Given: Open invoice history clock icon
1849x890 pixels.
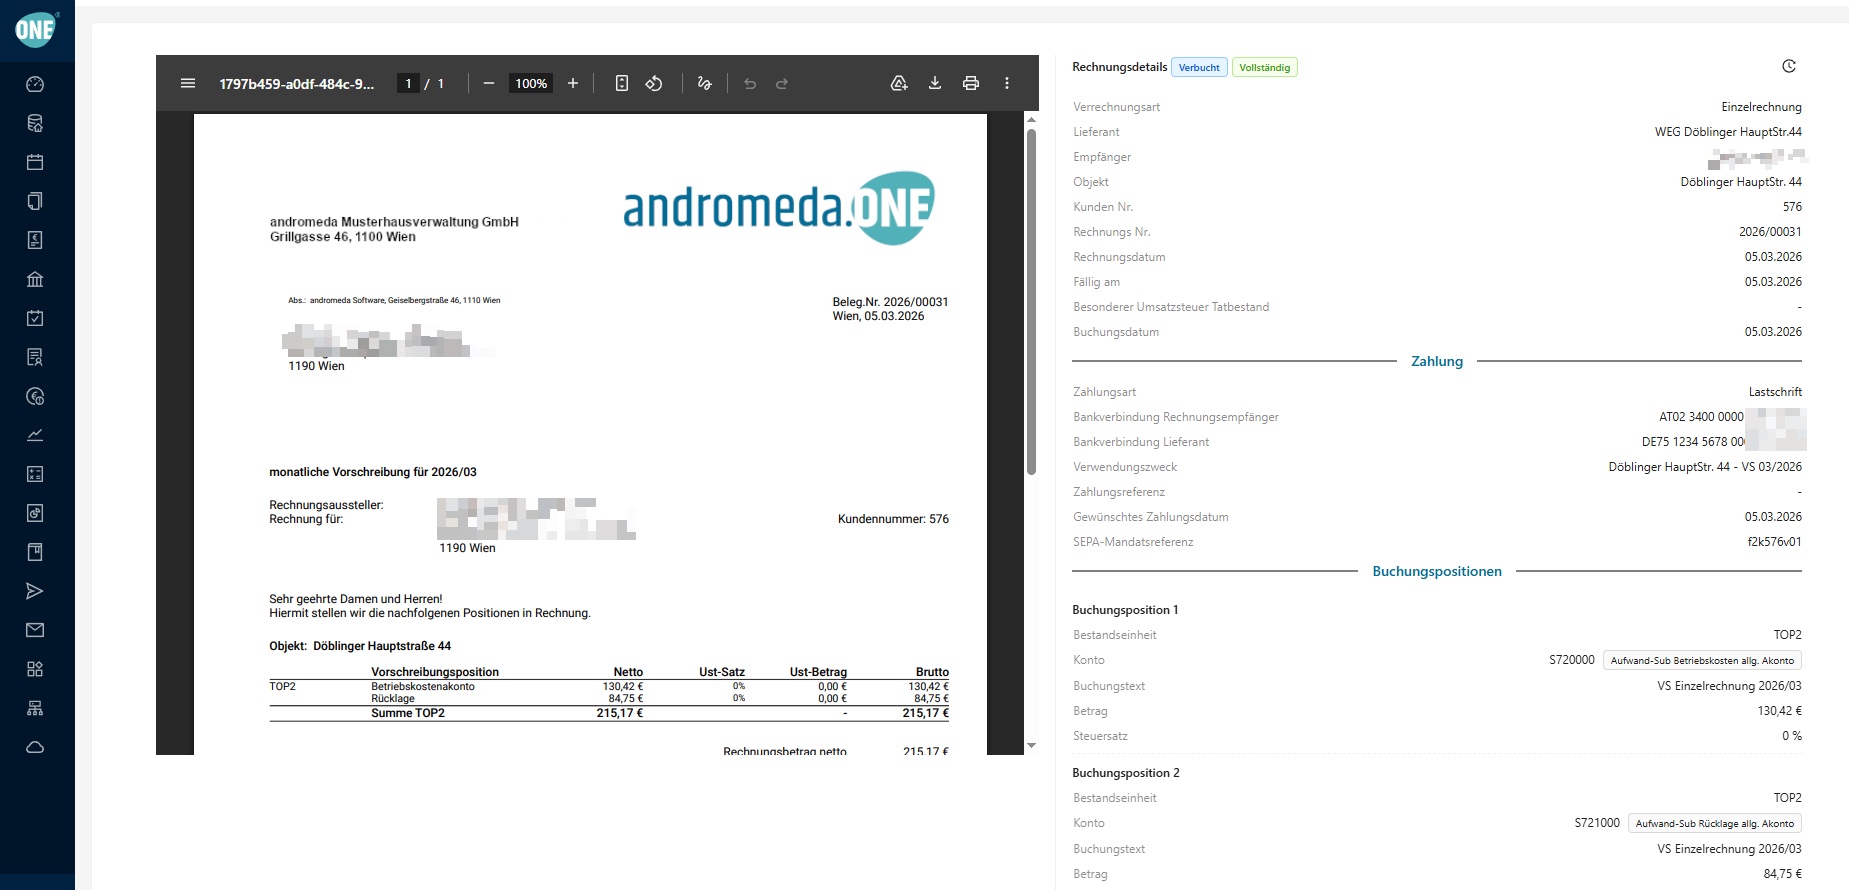Looking at the screenshot, I should 1789,66.
